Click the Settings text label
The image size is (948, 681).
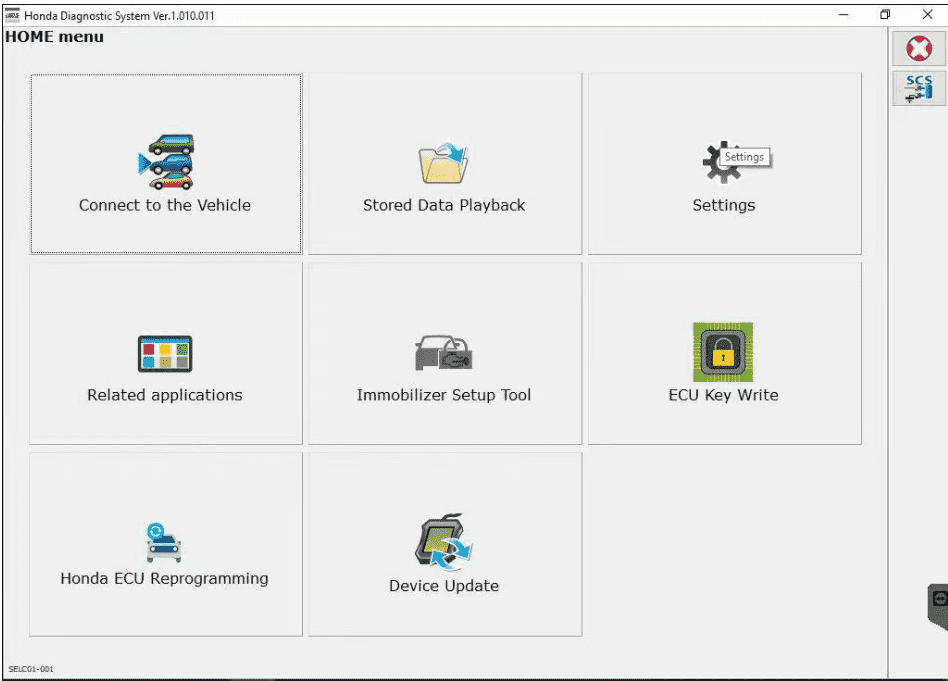tap(724, 205)
